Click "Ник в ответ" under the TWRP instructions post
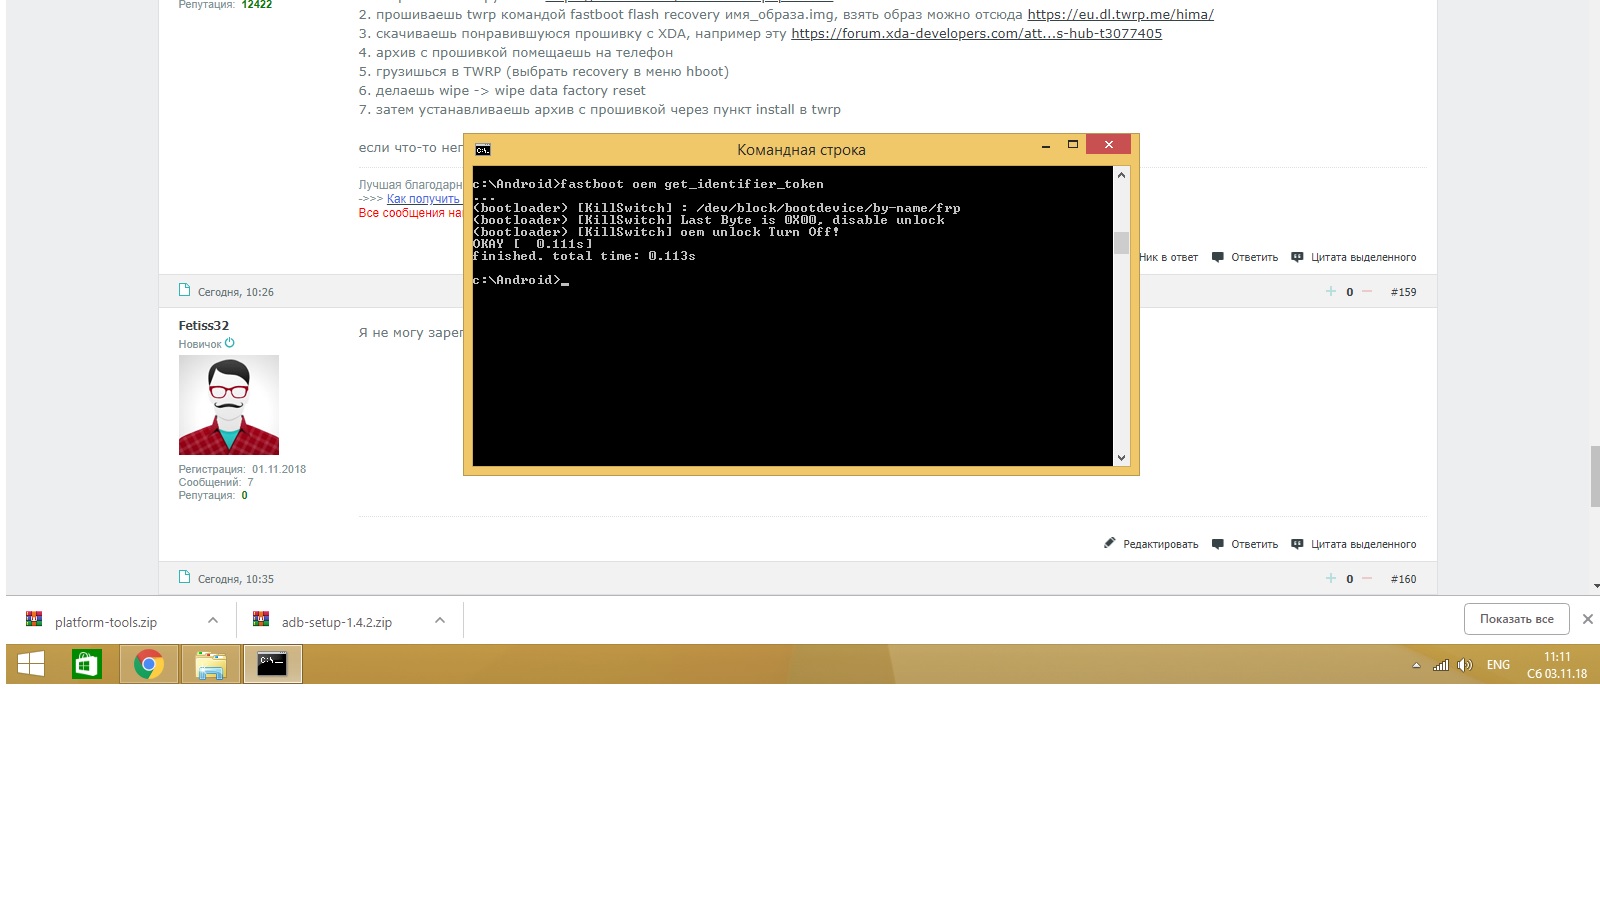The width and height of the screenshot is (1600, 900). 1168,257
